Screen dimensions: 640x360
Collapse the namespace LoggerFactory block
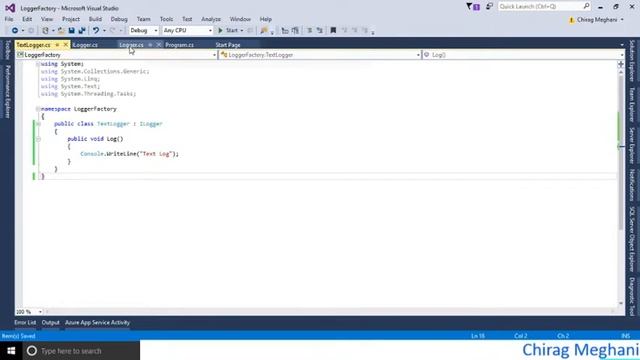tap(38, 109)
